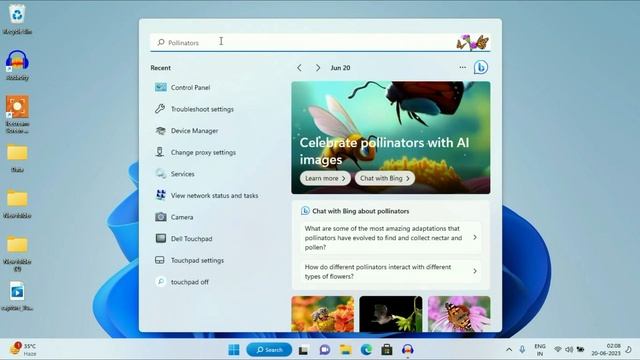This screenshot has height=360, width=640.
Task: Open Task View on the taskbar
Action: 303,350
